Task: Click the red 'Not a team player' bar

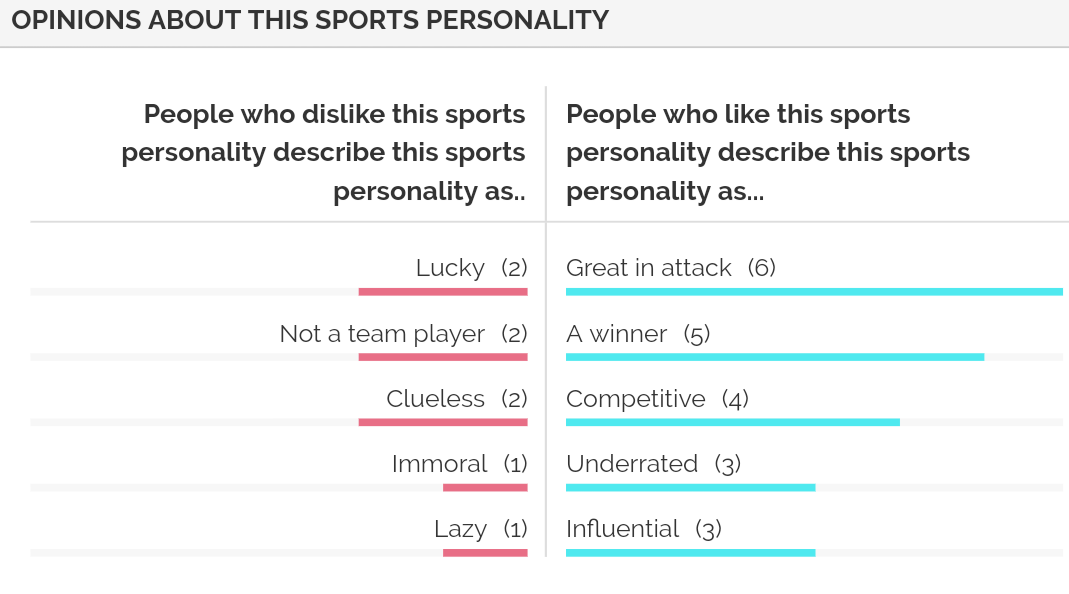Action: click(443, 357)
